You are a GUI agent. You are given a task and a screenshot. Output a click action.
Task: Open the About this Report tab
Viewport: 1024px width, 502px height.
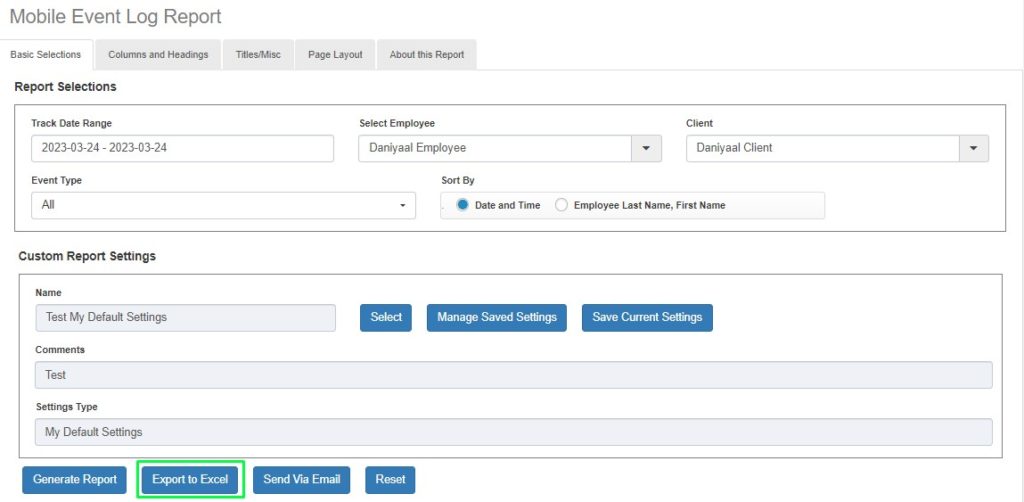click(427, 55)
